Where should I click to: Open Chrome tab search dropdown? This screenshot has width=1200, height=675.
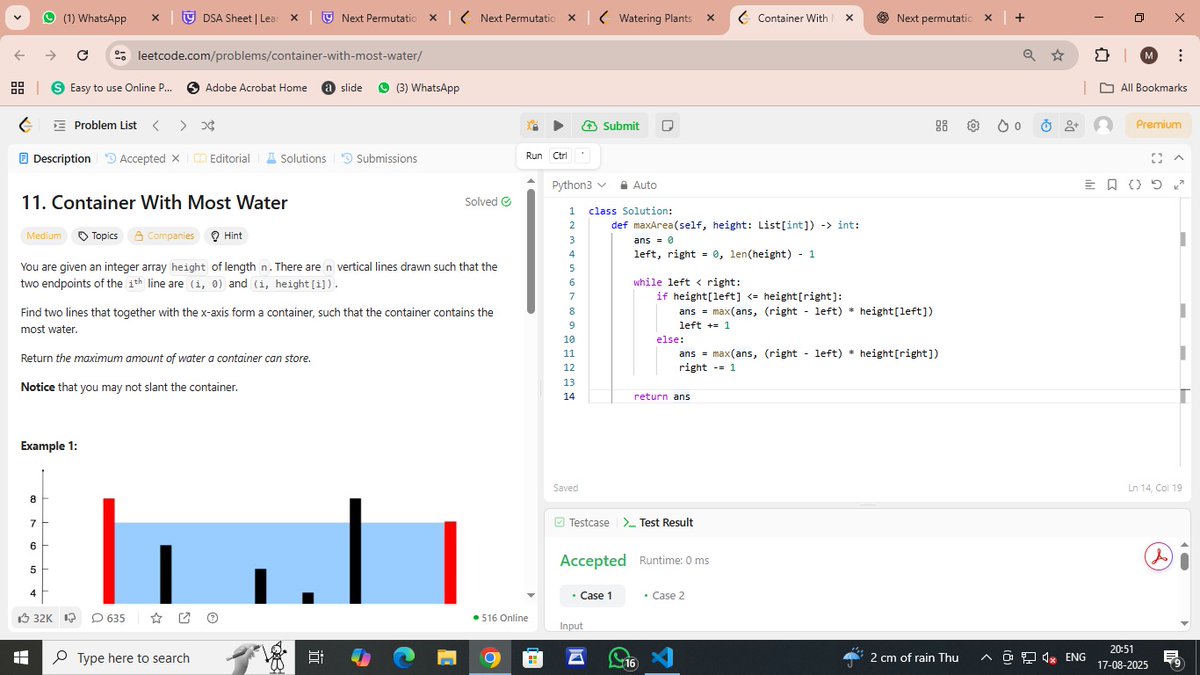tap(18, 18)
